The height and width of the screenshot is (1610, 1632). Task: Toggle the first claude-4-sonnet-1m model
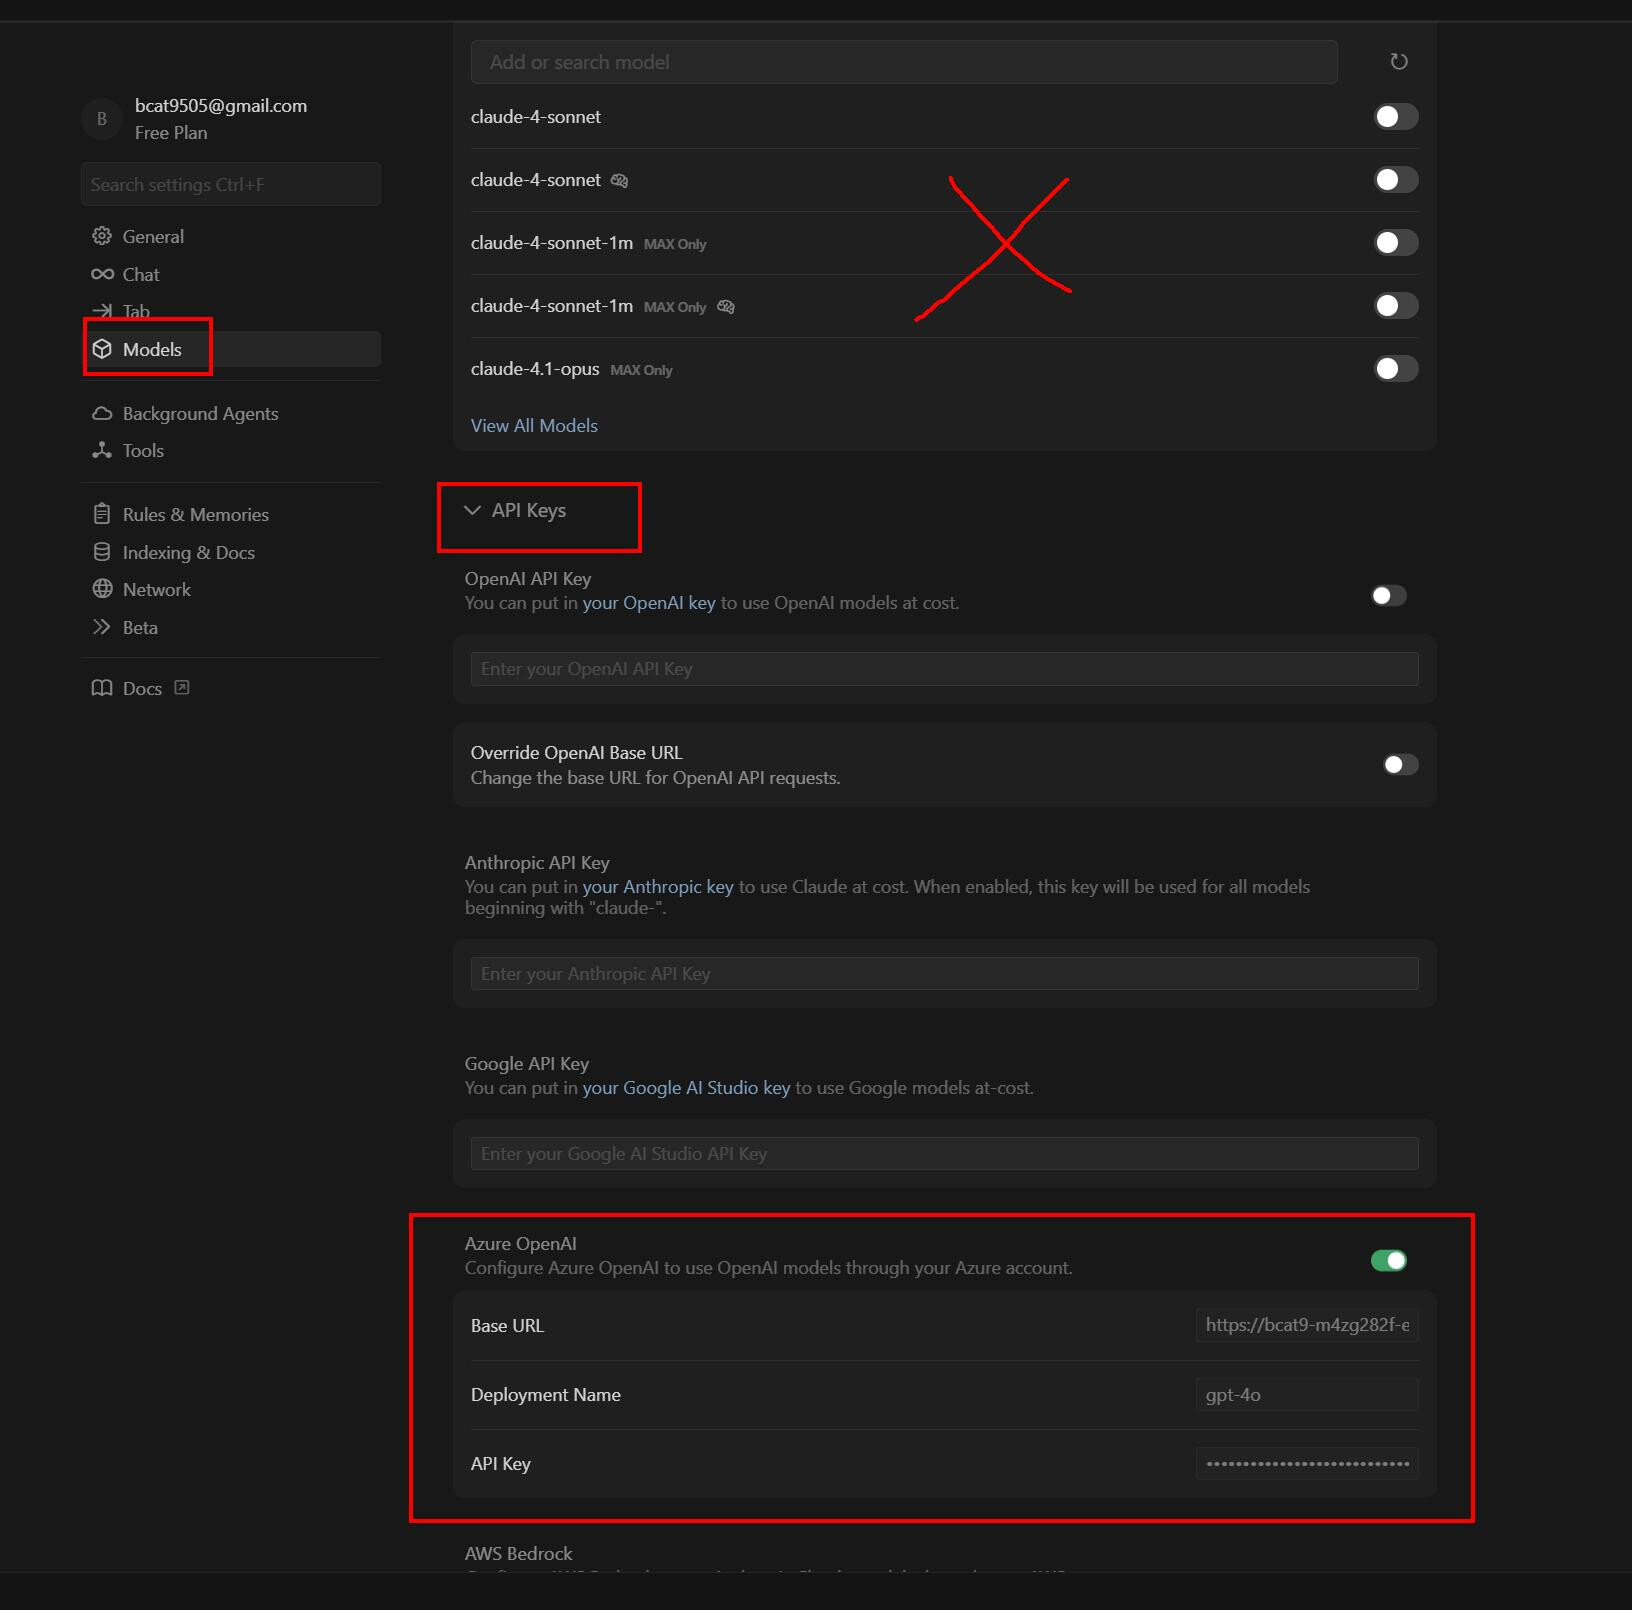coord(1396,243)
